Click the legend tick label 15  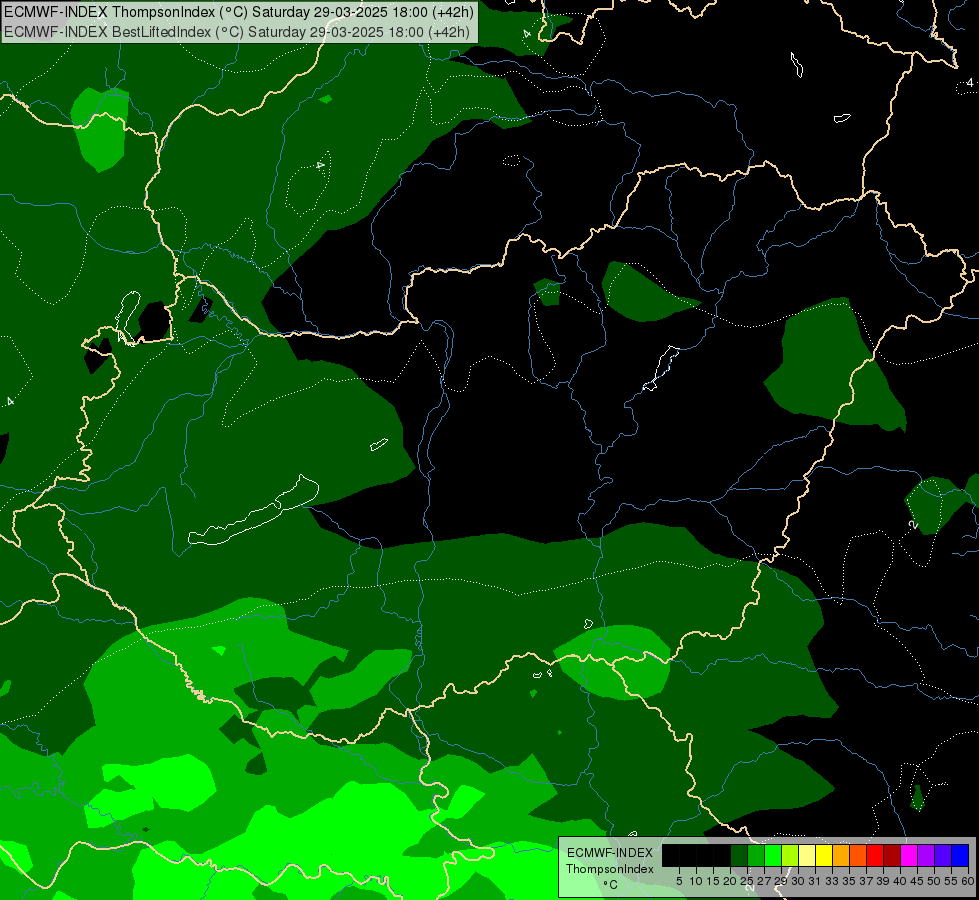tap(713, 881)
